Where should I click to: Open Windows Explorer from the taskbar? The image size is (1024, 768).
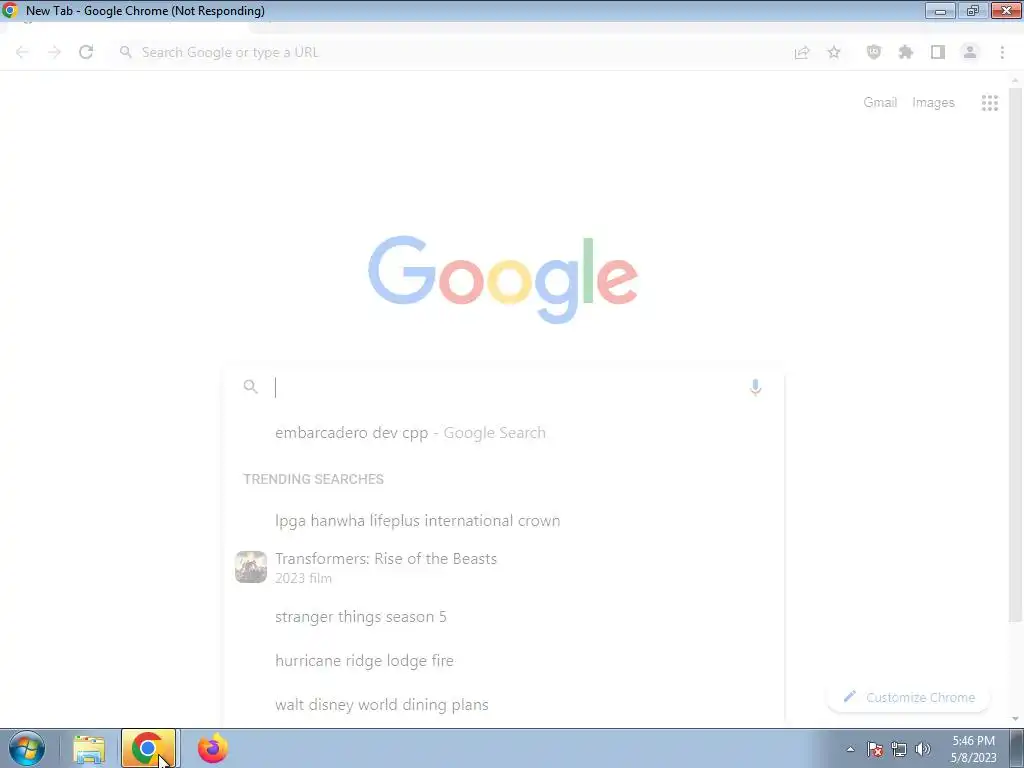(x=89, y=749)
